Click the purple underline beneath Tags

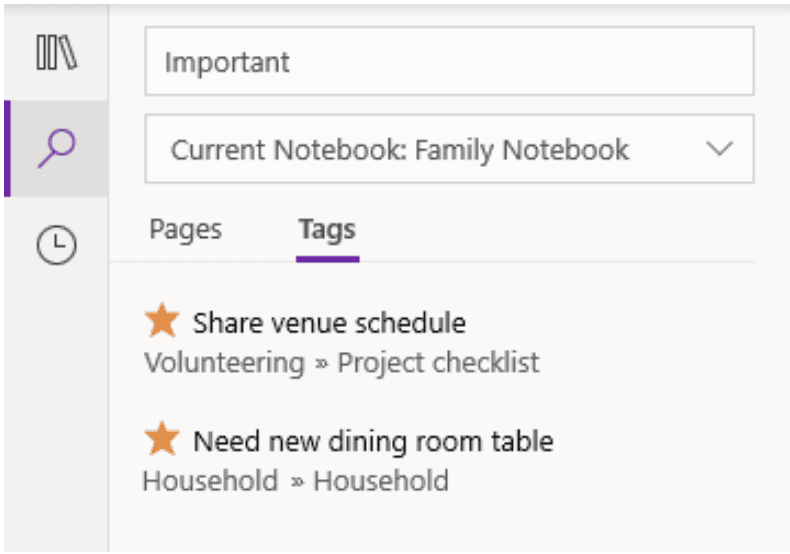click(327, 259)
